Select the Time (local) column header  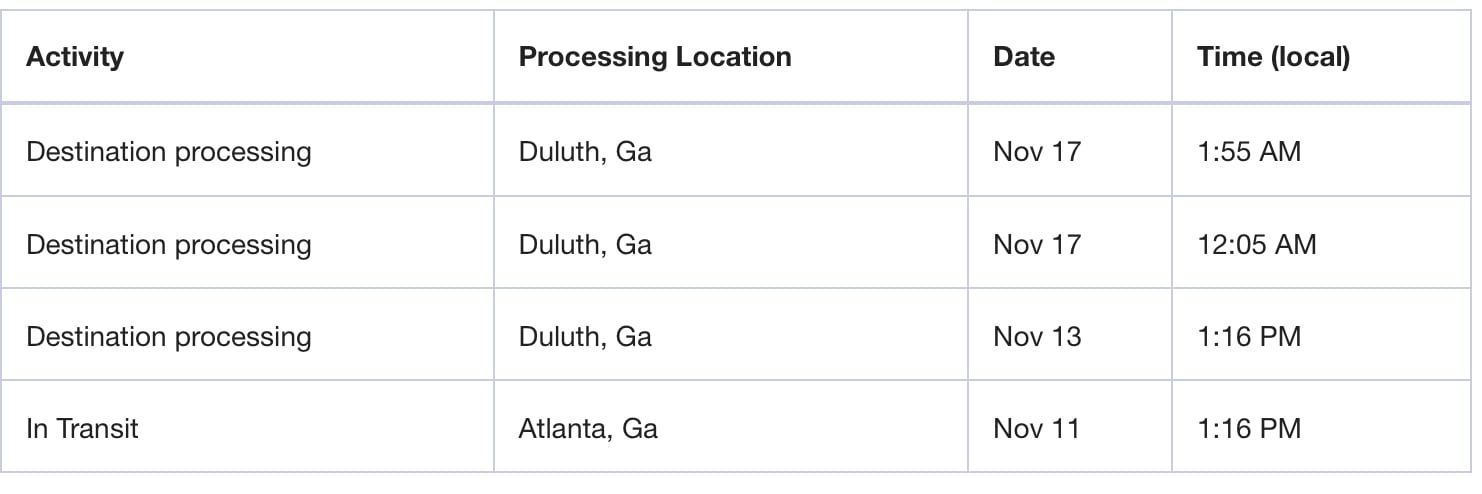coord(1274,57)
